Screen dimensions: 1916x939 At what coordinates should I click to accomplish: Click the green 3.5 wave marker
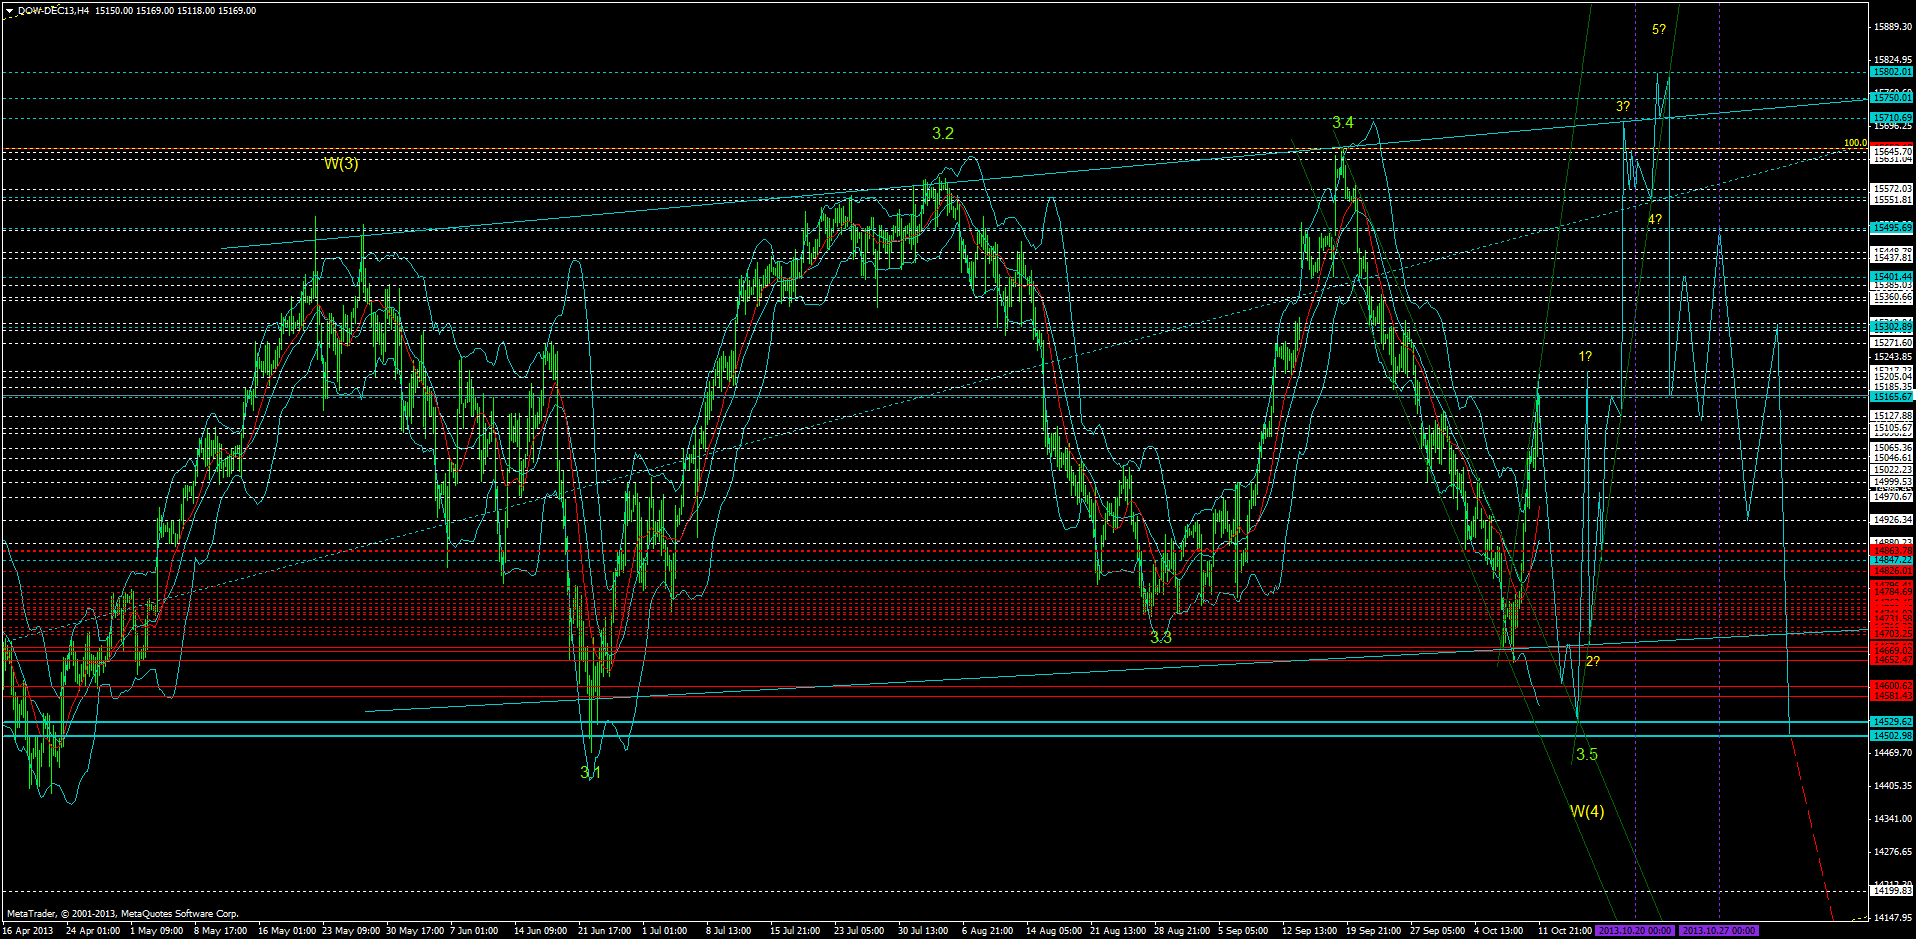pyautogui.click(x=1585, y=753)
